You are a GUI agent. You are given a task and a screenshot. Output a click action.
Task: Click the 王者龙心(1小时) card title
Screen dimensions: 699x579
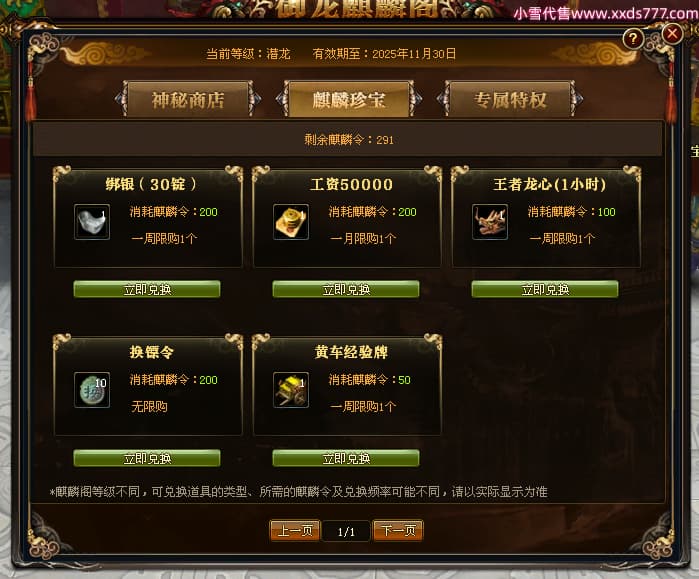coord(549,184)
